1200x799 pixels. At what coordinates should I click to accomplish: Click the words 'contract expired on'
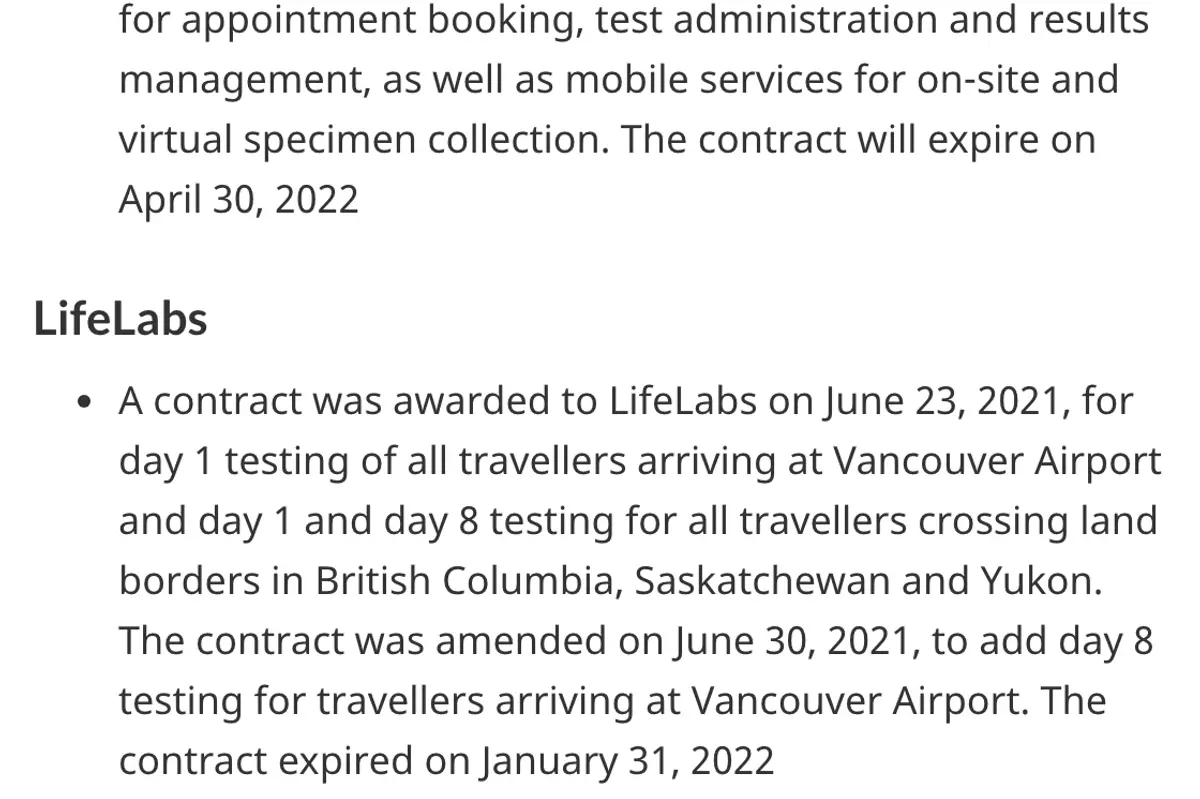coord(294,762)
